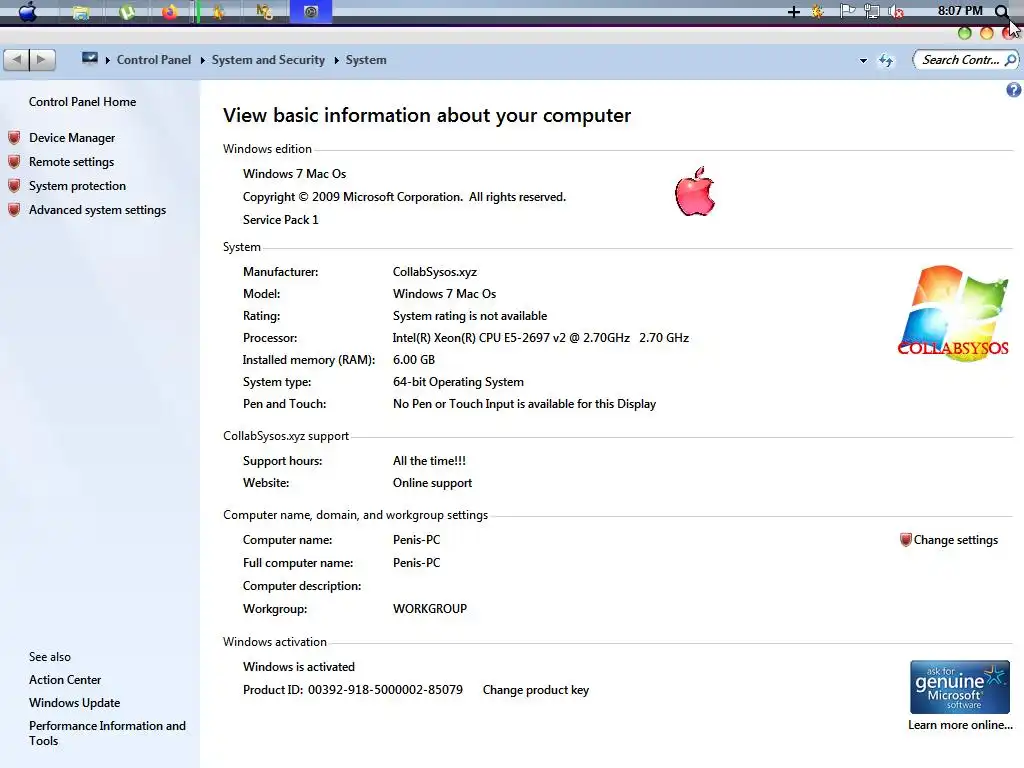Click the orange window button
Screen dimensions: 1024x768
pos(987,33)
